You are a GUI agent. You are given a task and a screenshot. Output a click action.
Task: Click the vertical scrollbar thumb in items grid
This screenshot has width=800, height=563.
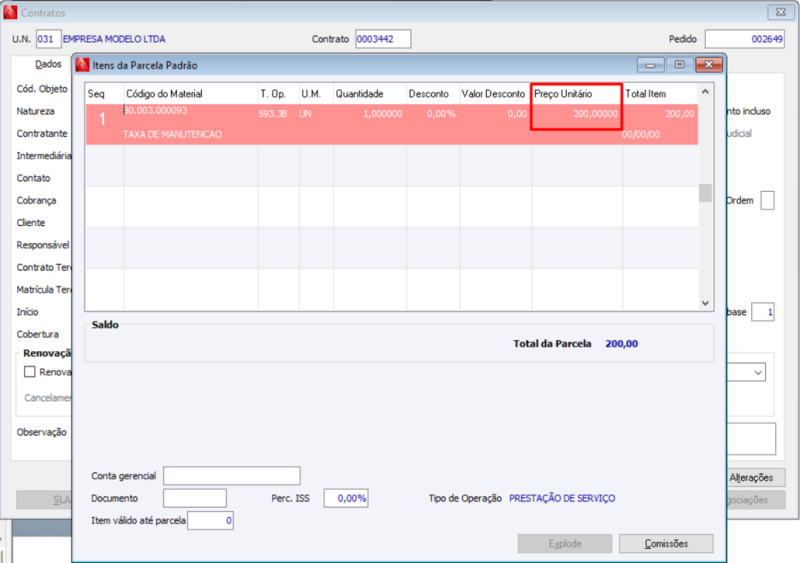[705, 193]
